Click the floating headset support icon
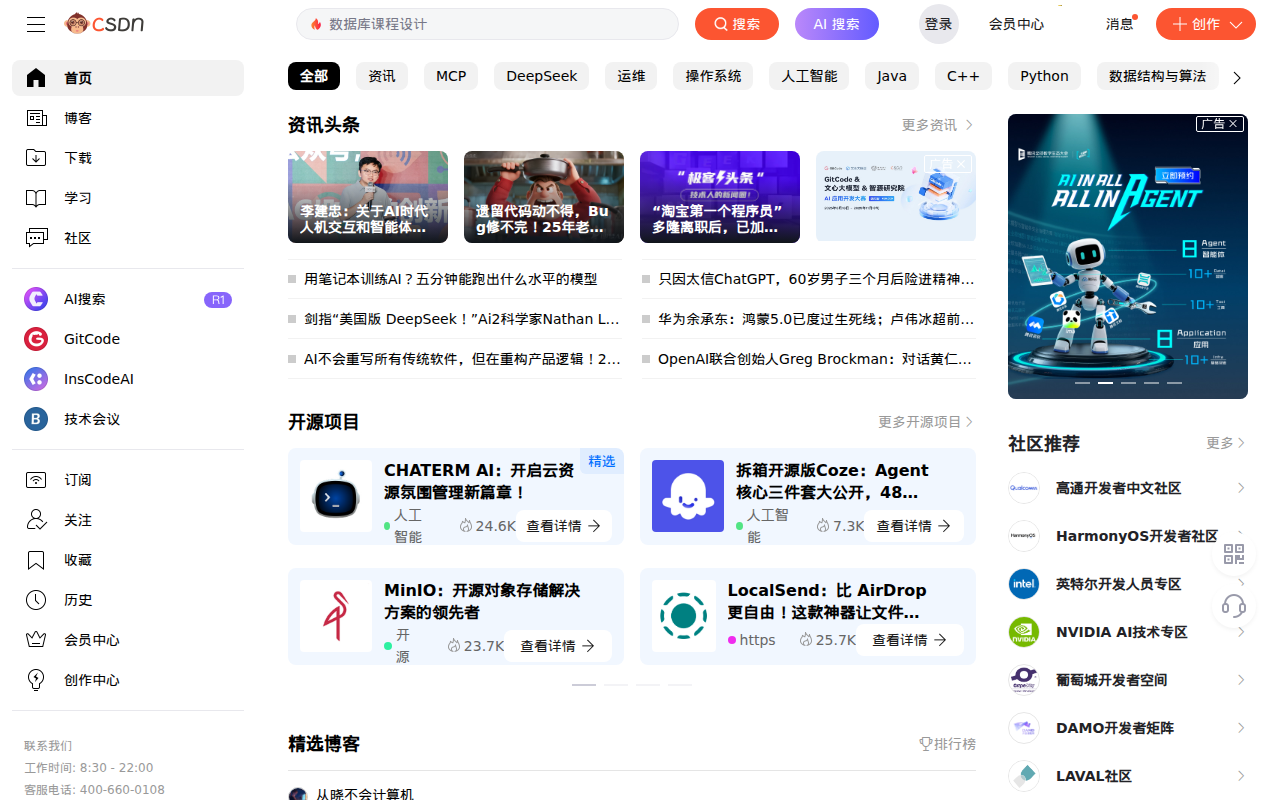The image size is (1280, 800). pos(1234,605)
